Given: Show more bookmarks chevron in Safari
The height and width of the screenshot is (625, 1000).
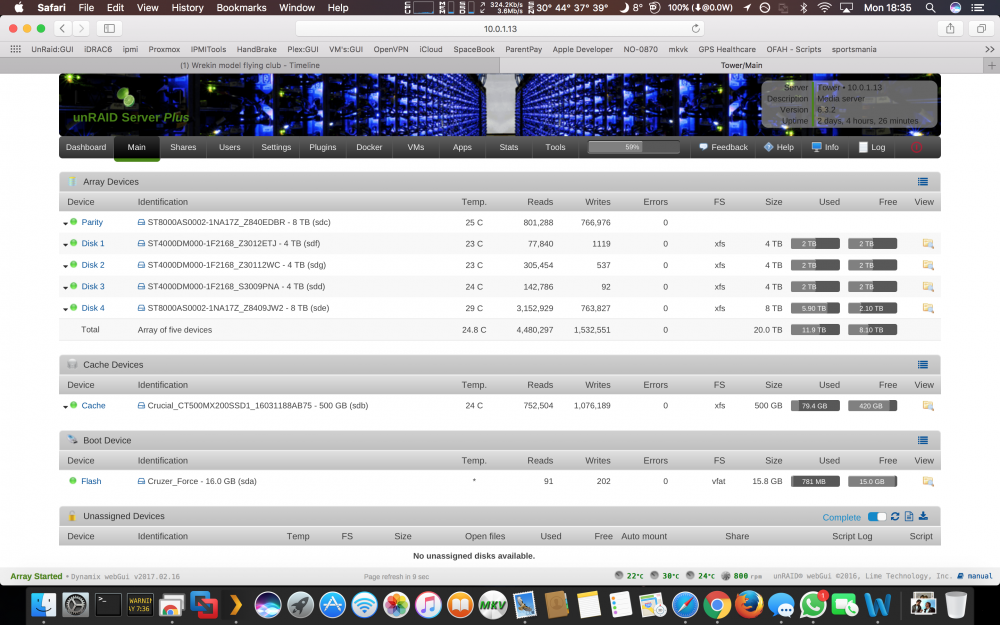Looking at the screenshot, I should [x=989, y=49].
